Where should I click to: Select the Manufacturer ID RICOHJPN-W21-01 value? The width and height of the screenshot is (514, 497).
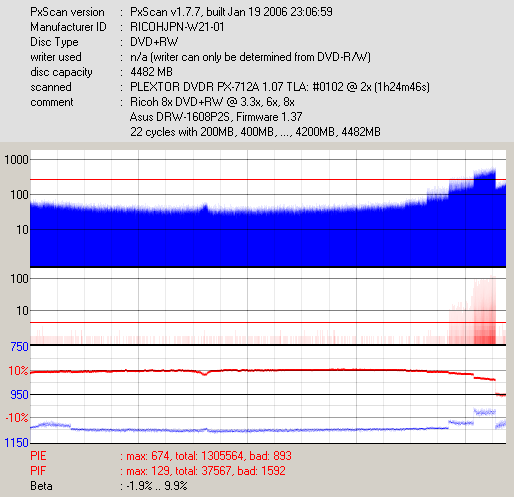177,27
